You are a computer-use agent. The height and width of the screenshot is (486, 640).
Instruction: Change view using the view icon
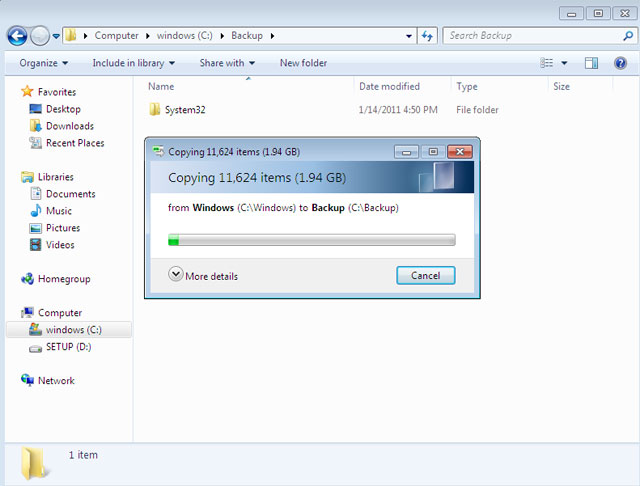click(547, 63)
